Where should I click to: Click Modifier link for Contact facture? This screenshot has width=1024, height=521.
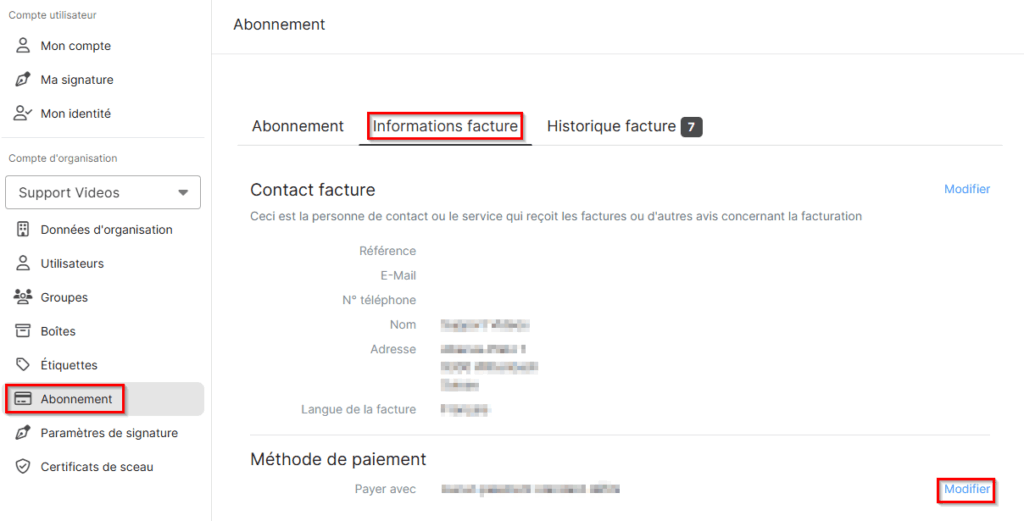click(967, 189)
